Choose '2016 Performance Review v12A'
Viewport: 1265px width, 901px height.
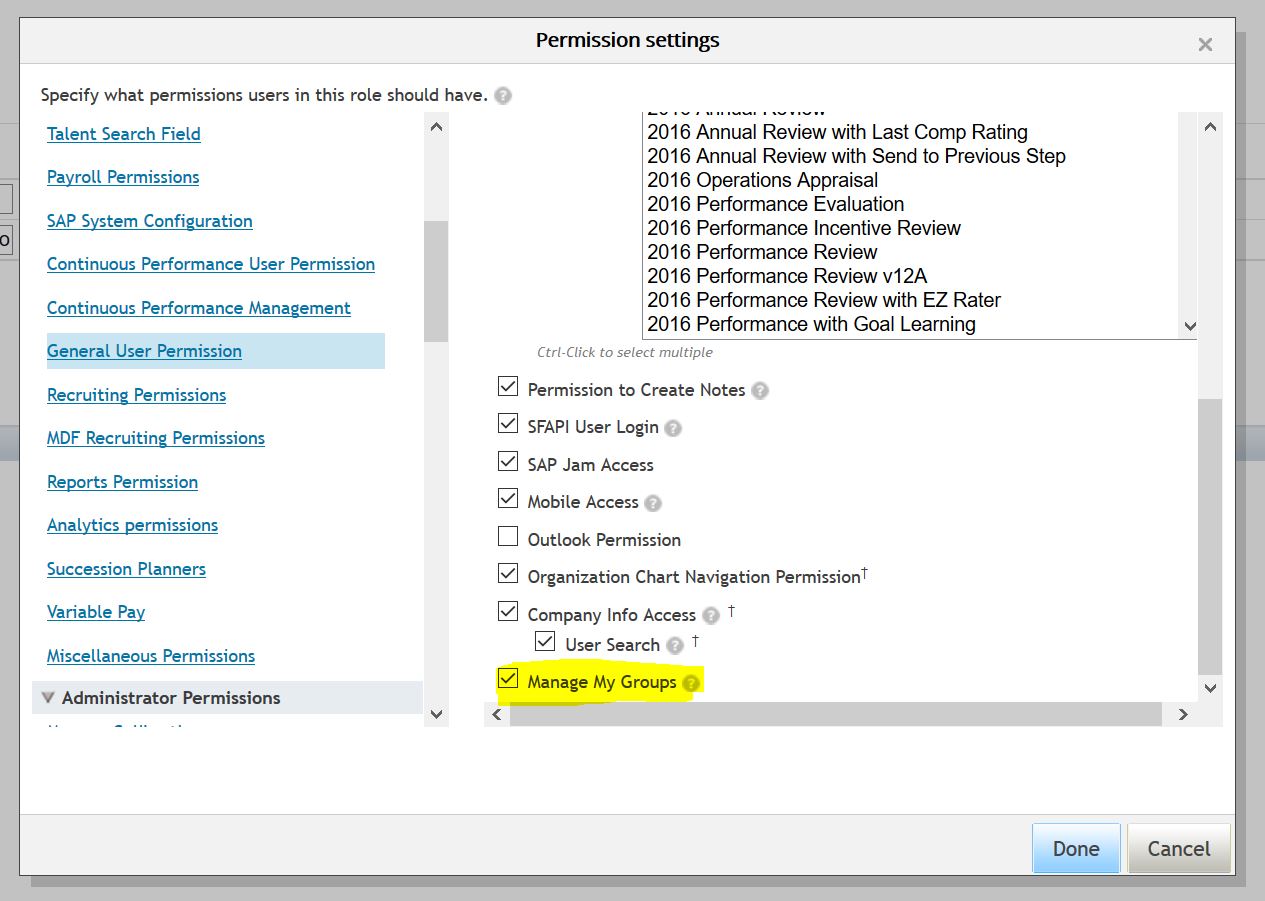(787, 276)
